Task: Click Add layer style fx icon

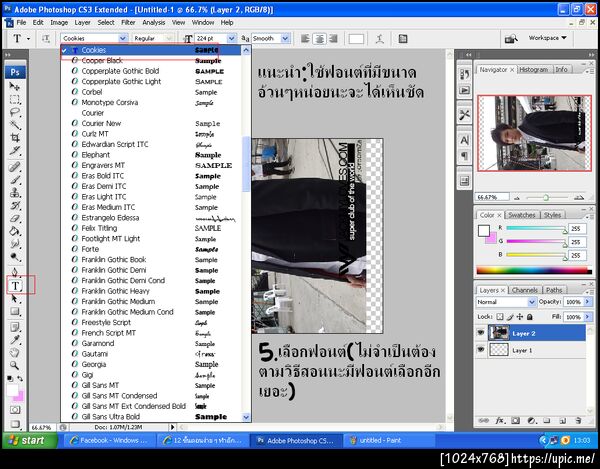Action: (x=500, y=420)
